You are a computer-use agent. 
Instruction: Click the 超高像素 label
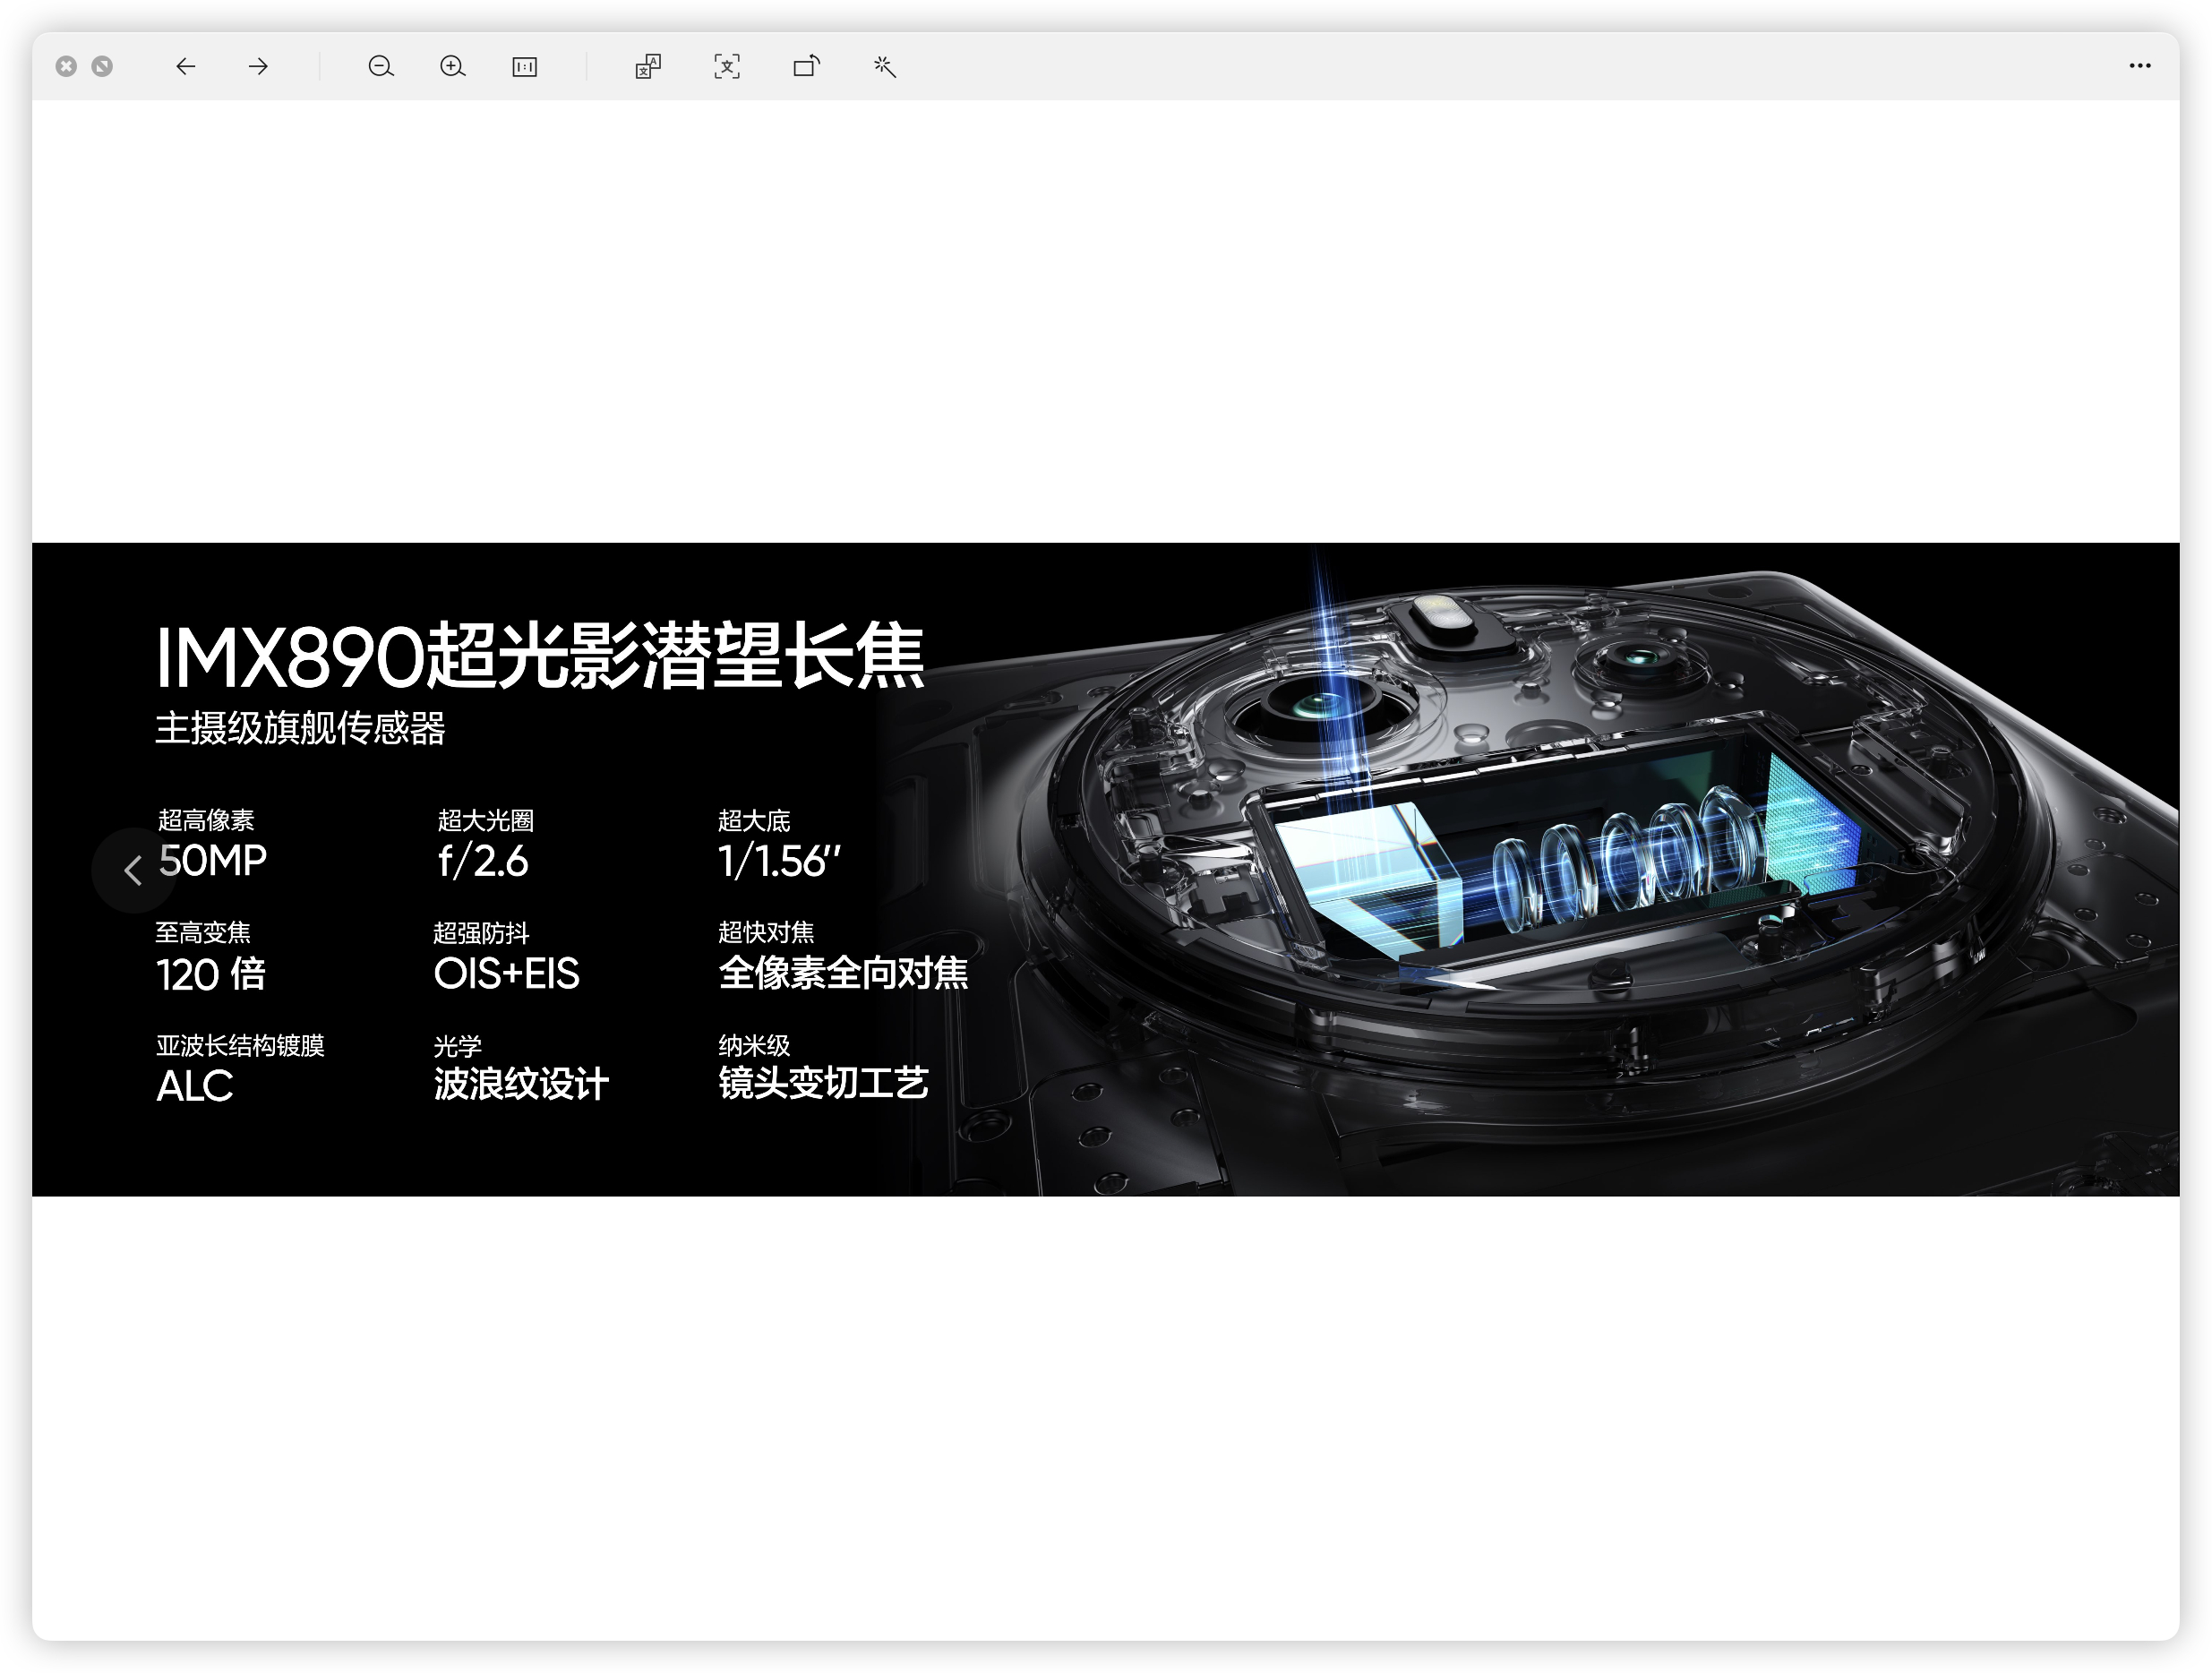coord(206,821)
